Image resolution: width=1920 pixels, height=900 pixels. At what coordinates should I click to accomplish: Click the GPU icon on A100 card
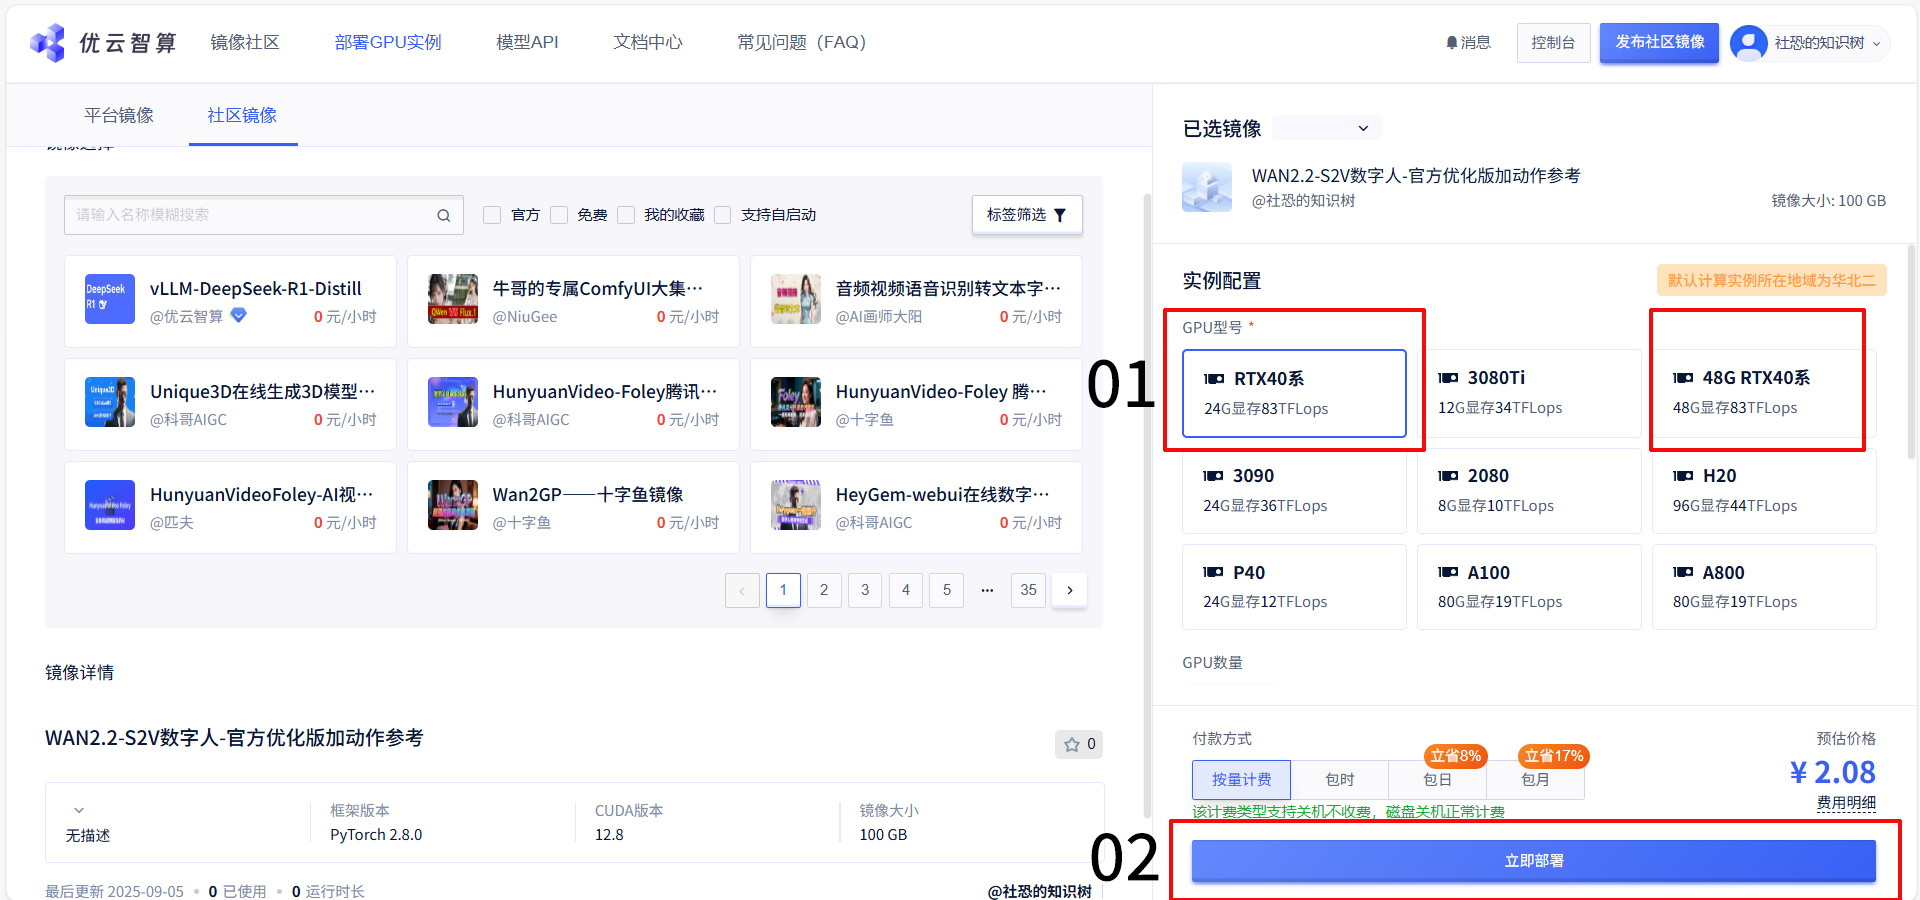(1448, 573)
